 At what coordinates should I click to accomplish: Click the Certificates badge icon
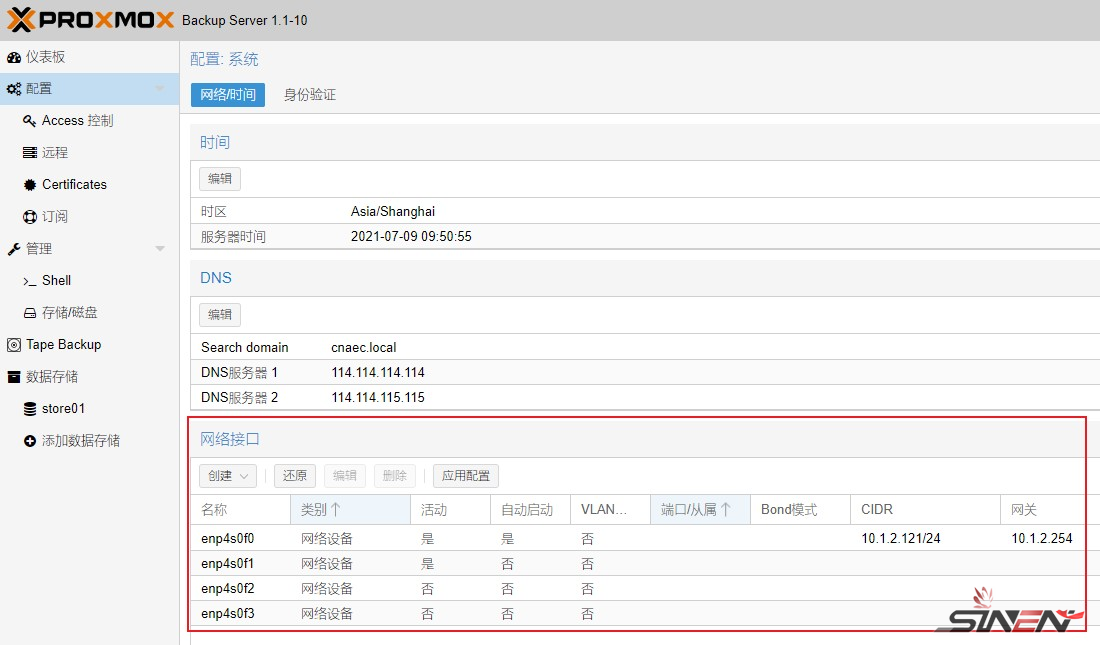pyautogui.click(x=29, y=185)
